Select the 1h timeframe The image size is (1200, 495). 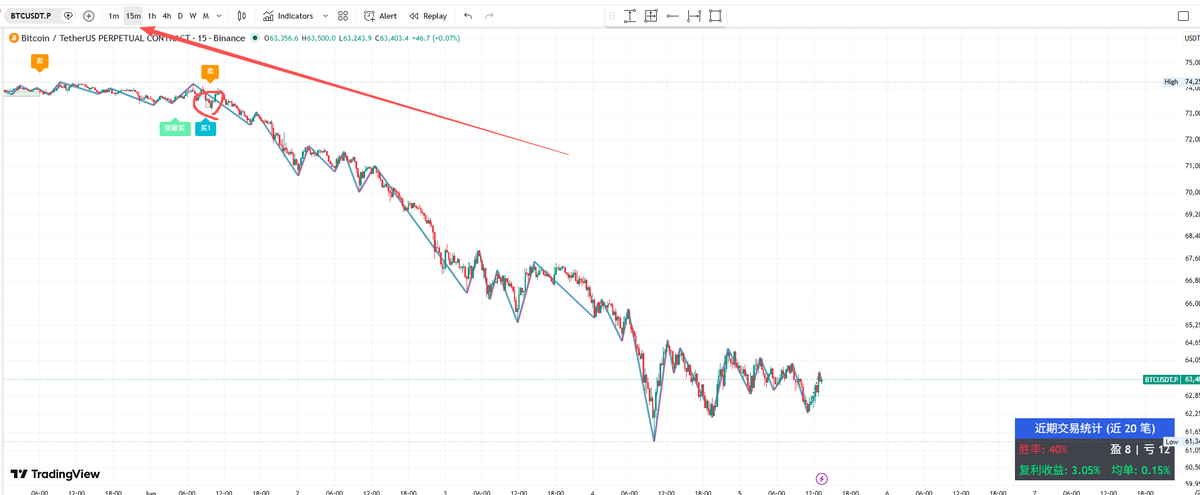152,16
